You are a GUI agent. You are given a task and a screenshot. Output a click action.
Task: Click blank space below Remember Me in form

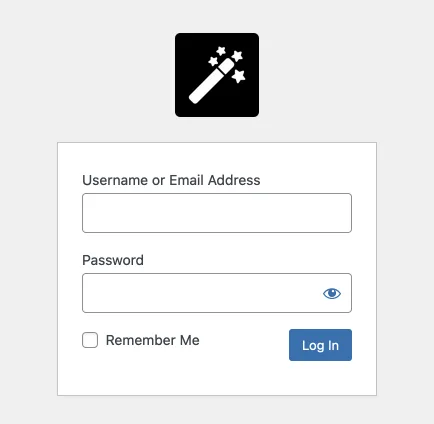167,373
